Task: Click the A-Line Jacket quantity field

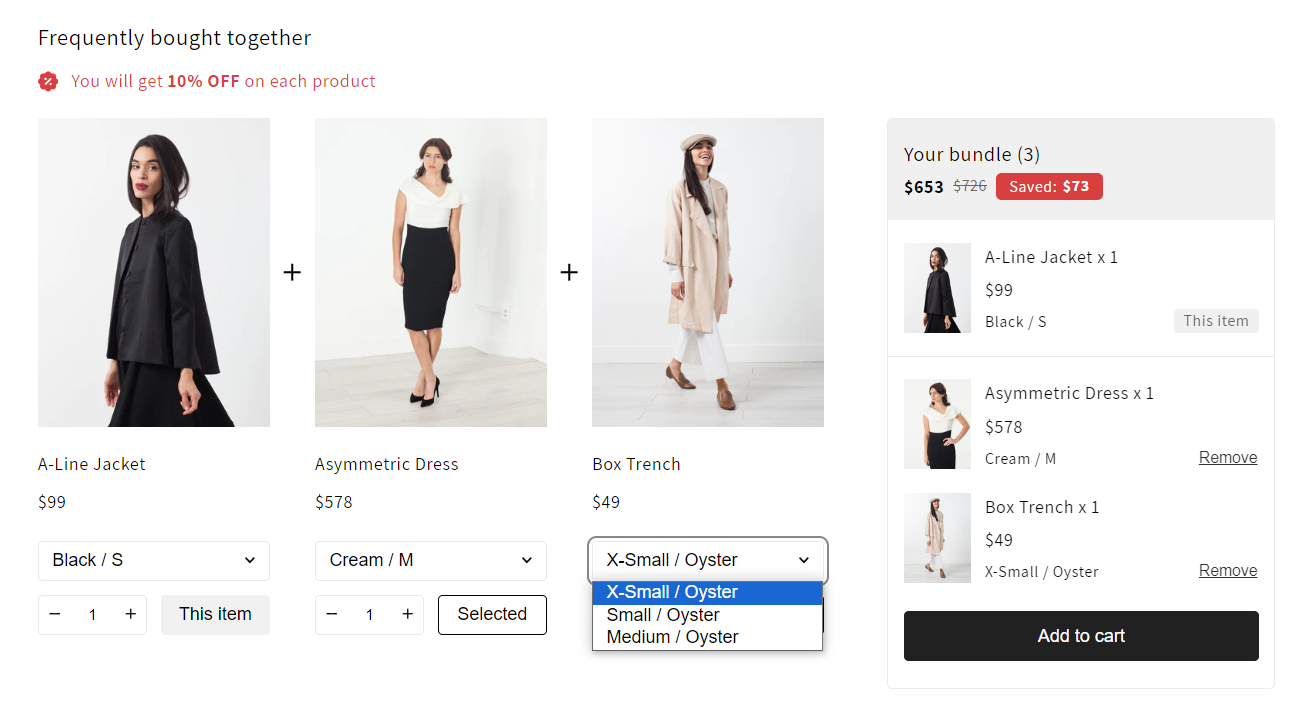Action: point(92,614)
